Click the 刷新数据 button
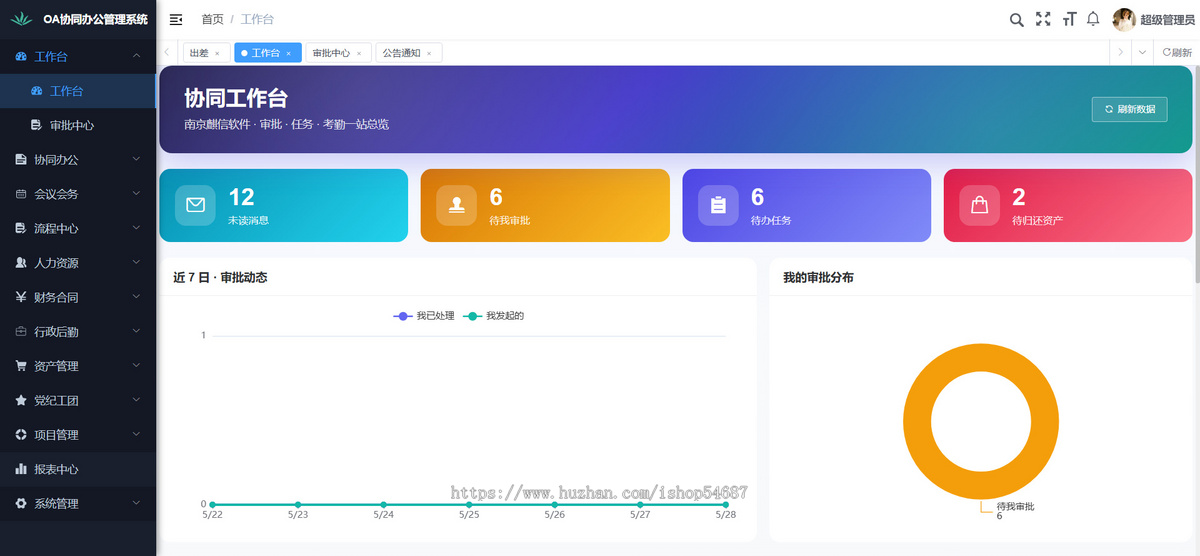This screenshot has height=556, width=1200. [x=1129, y=109]
